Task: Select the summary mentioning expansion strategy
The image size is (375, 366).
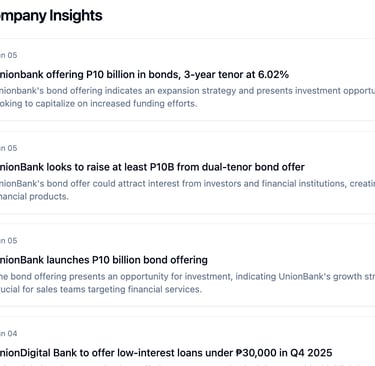Action: coord(187,97)
